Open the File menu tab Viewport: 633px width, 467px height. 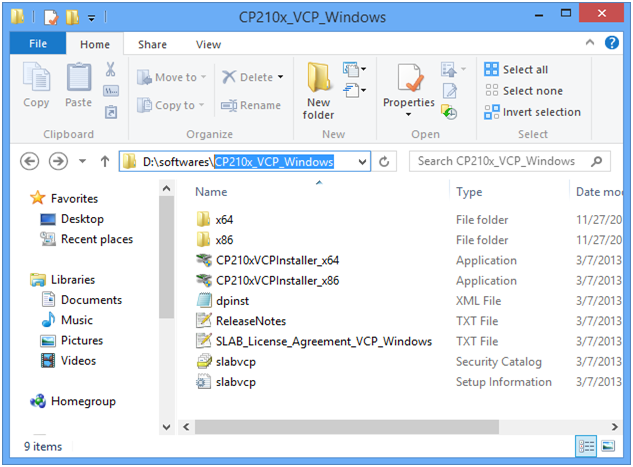coord(39,44)
